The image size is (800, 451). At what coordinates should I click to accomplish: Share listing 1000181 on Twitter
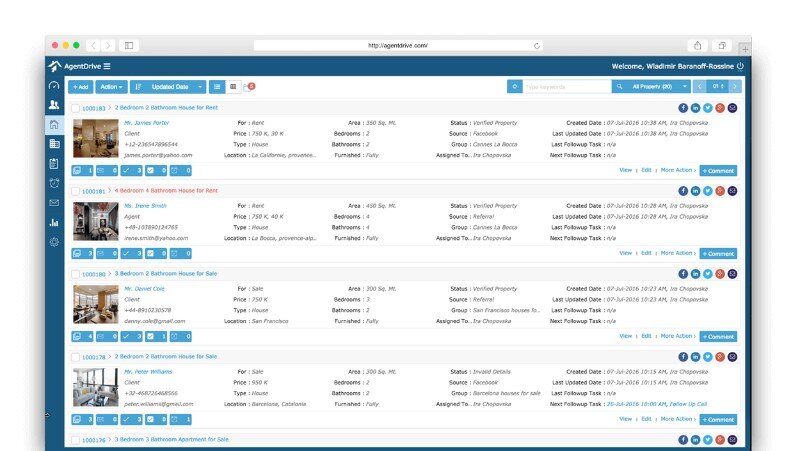coord(708,190)
